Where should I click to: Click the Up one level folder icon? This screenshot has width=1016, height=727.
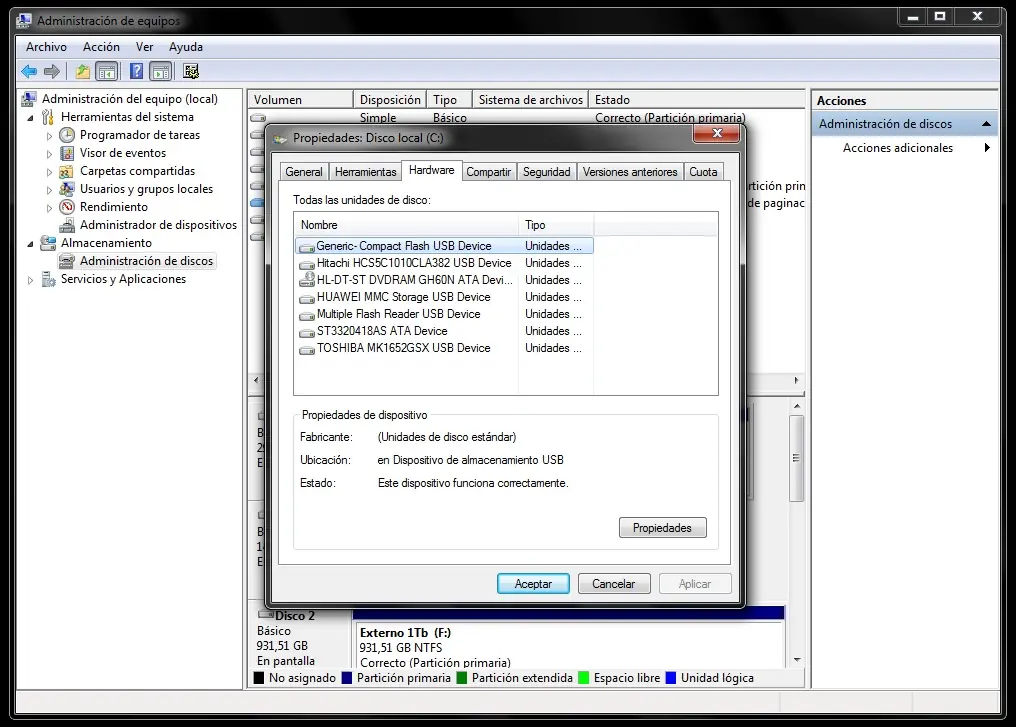pyautogui.click(x=82, y=71)
